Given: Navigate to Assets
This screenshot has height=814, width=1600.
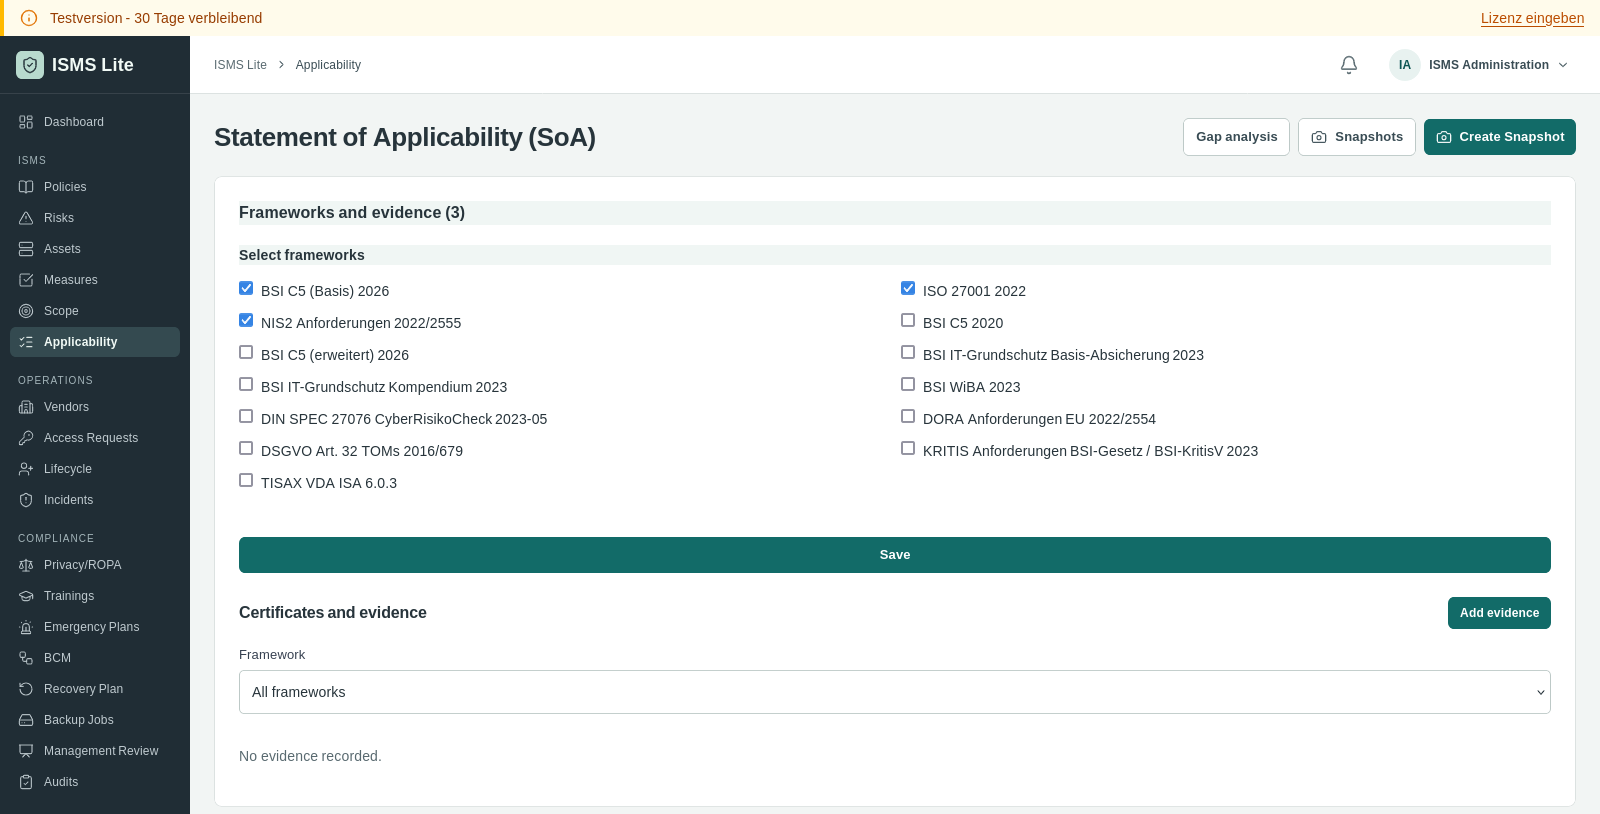Looking at the screenshot, I should 95,249.
